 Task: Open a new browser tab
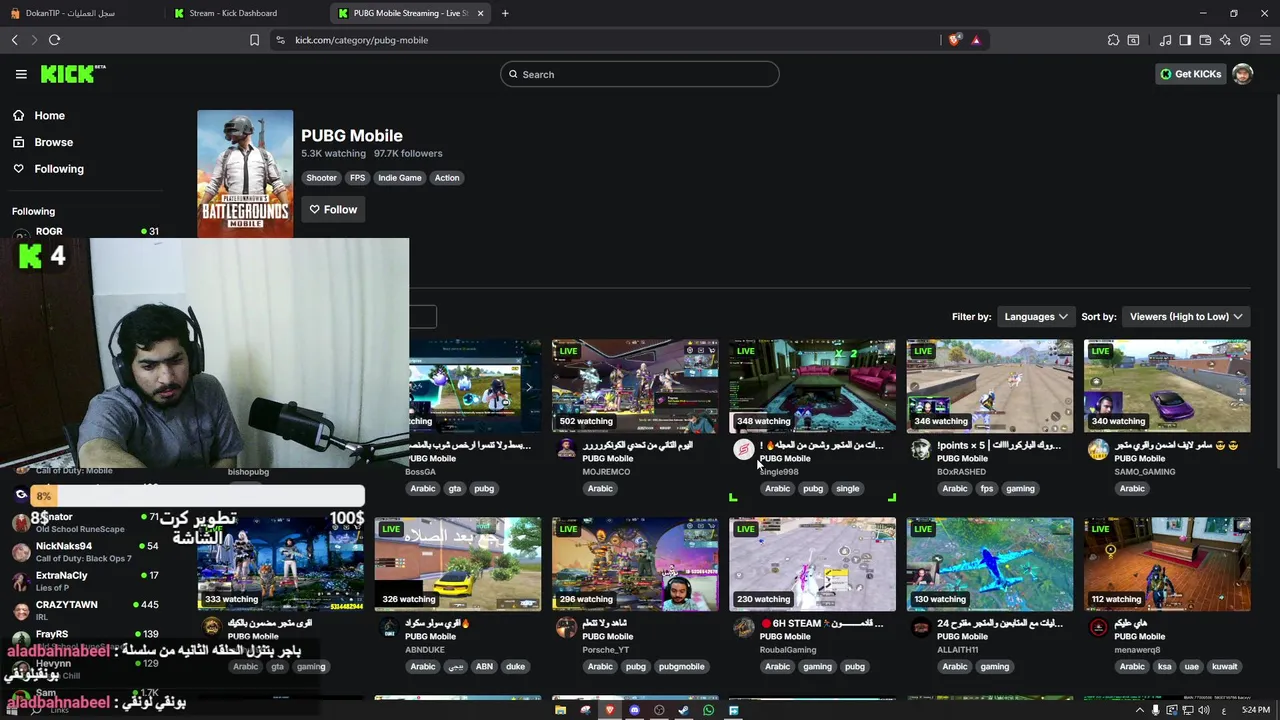coord(505,13)
